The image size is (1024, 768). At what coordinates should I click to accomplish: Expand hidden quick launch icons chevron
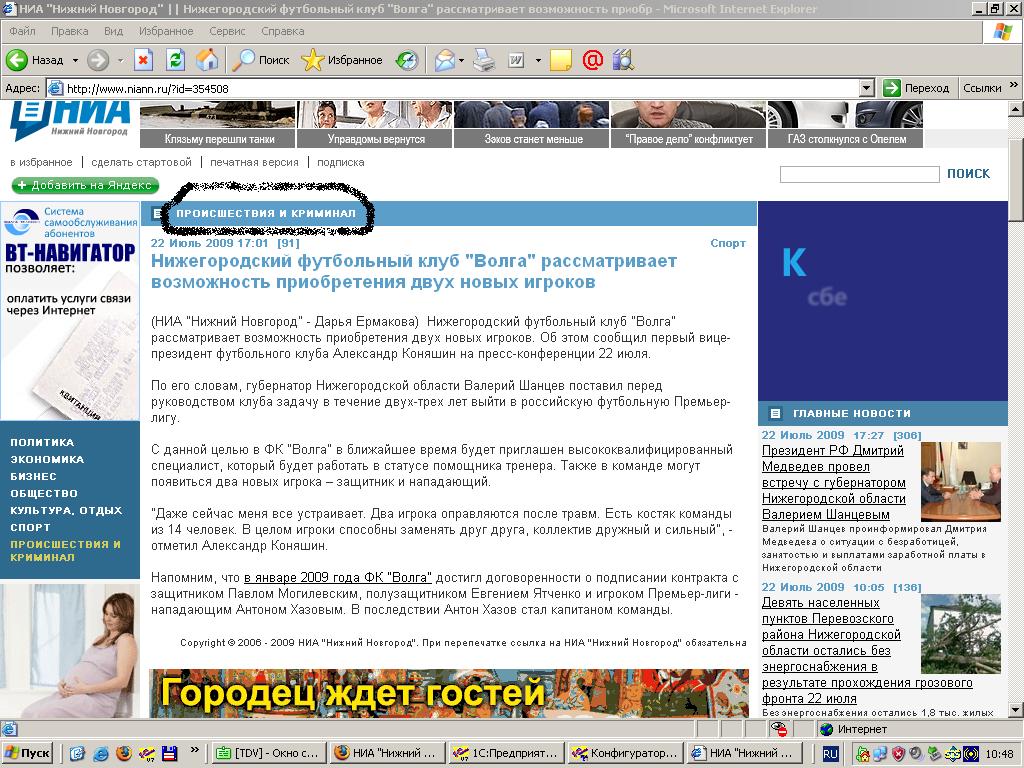[x=194, y=750]
